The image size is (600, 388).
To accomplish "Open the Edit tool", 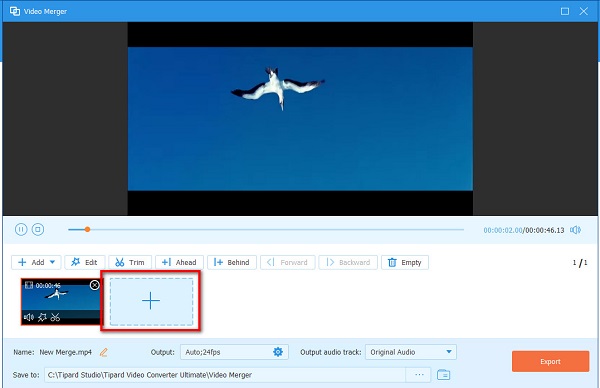I will (85, 262).
